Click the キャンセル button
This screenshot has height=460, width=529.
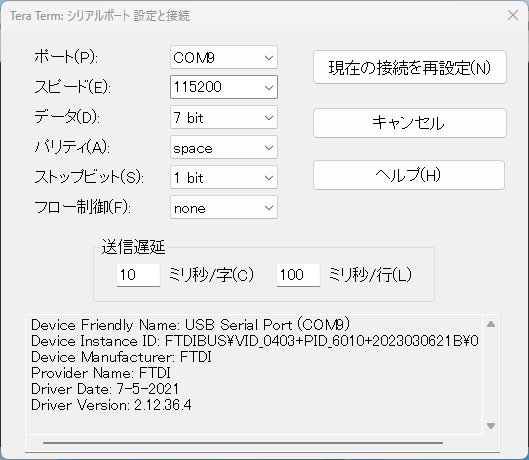click(x=410, y=123)
